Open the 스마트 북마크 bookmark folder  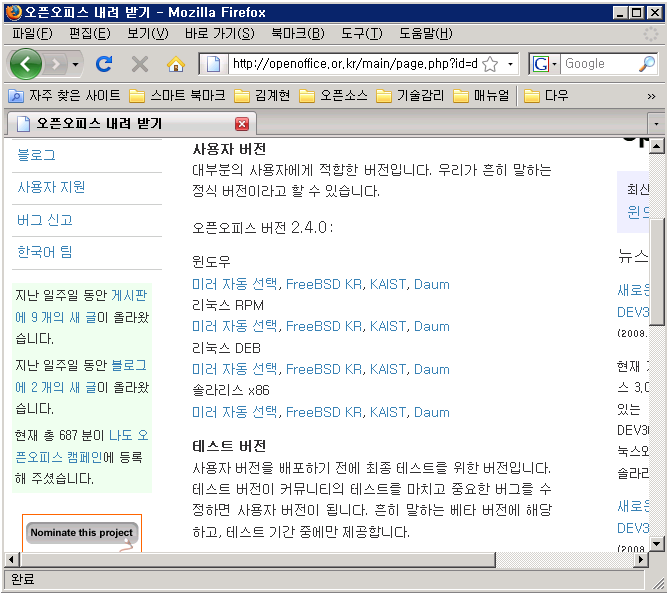coord(177,95)
